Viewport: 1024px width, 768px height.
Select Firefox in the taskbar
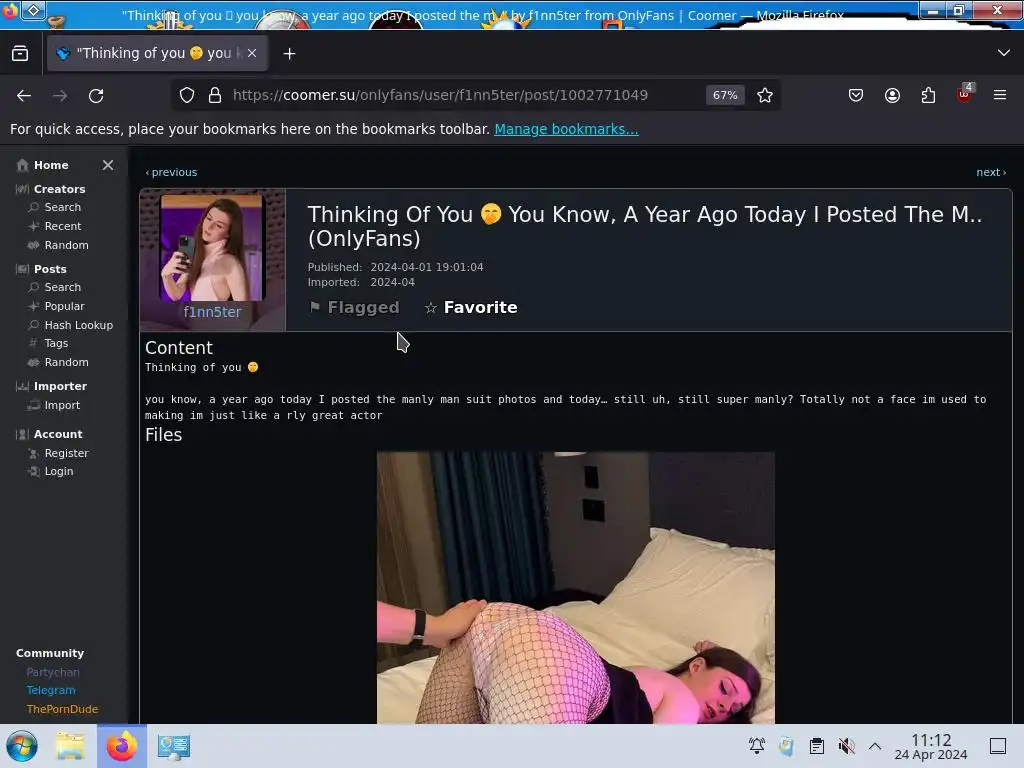[122, 746]
